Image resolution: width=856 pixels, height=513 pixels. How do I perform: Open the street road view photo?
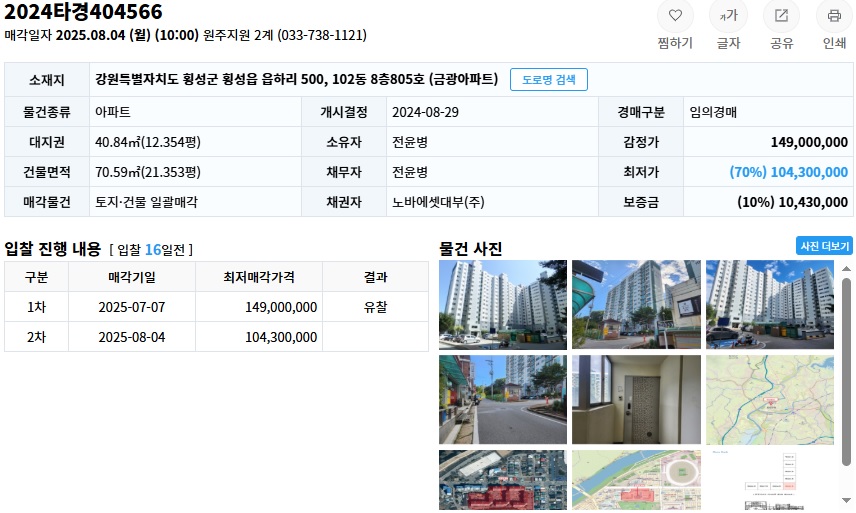(x=503, y=399)
